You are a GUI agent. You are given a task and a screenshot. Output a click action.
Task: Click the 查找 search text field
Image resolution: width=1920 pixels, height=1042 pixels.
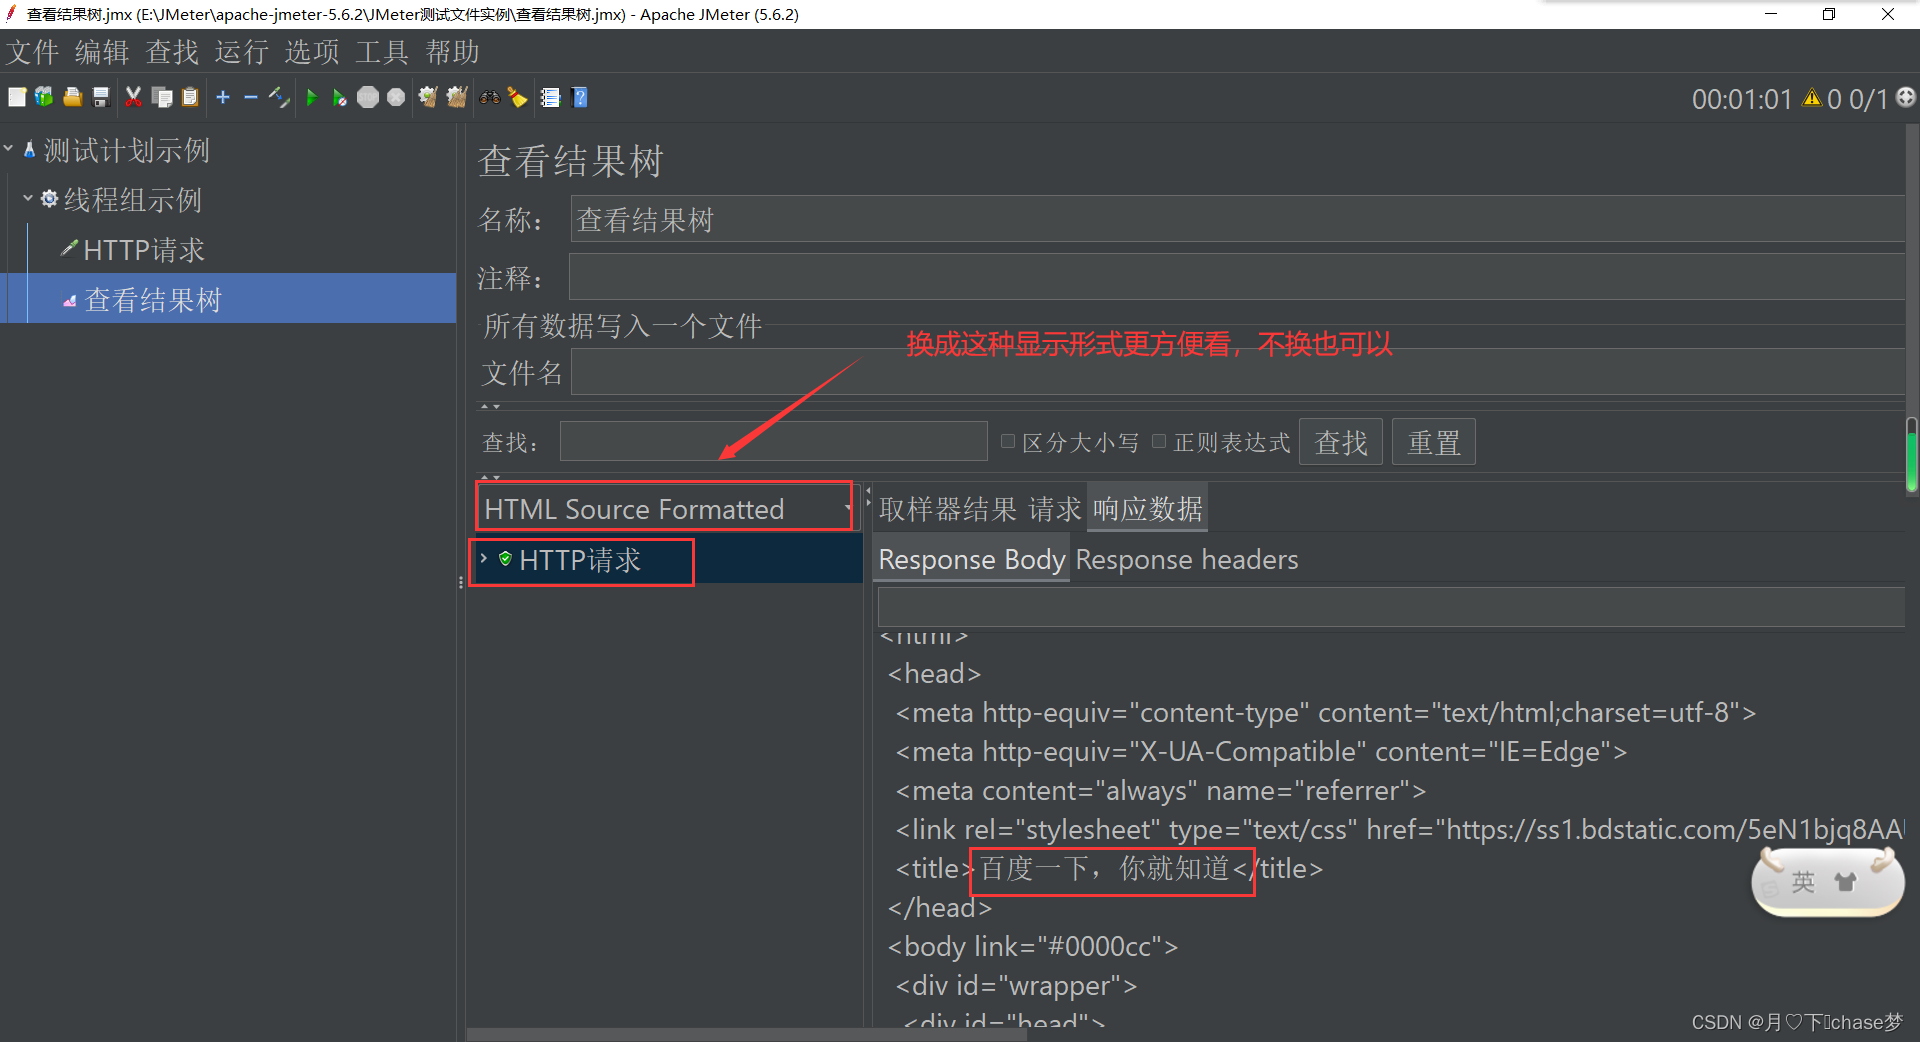point(774,441)
